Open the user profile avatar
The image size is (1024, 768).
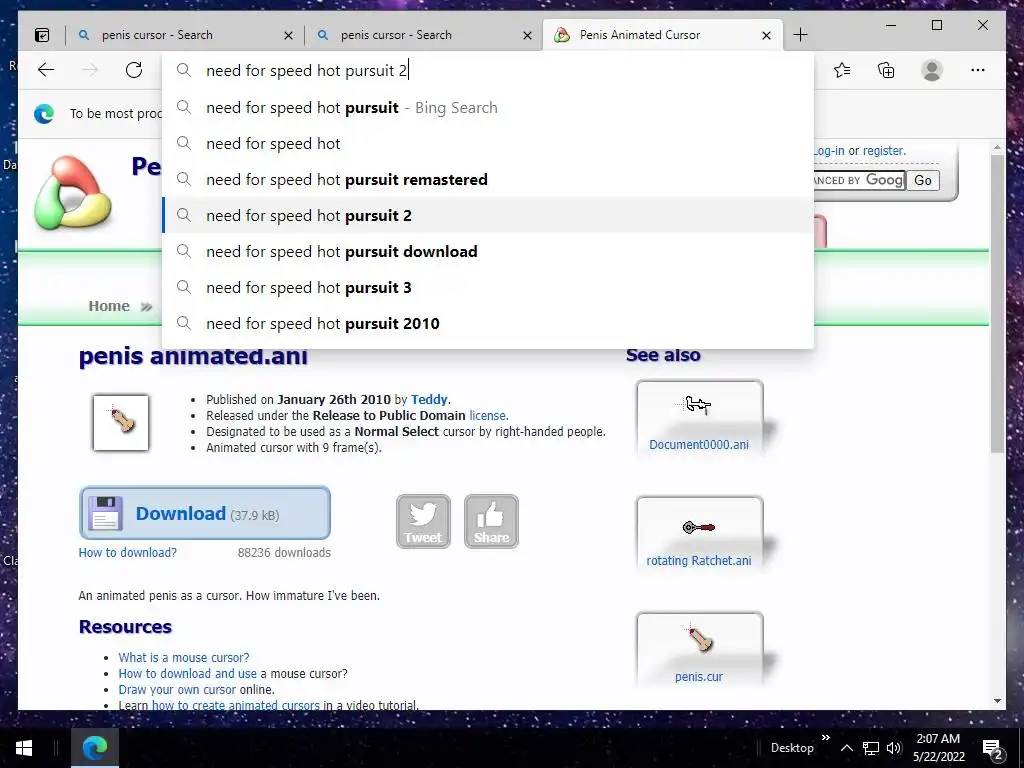click(932, 70)
